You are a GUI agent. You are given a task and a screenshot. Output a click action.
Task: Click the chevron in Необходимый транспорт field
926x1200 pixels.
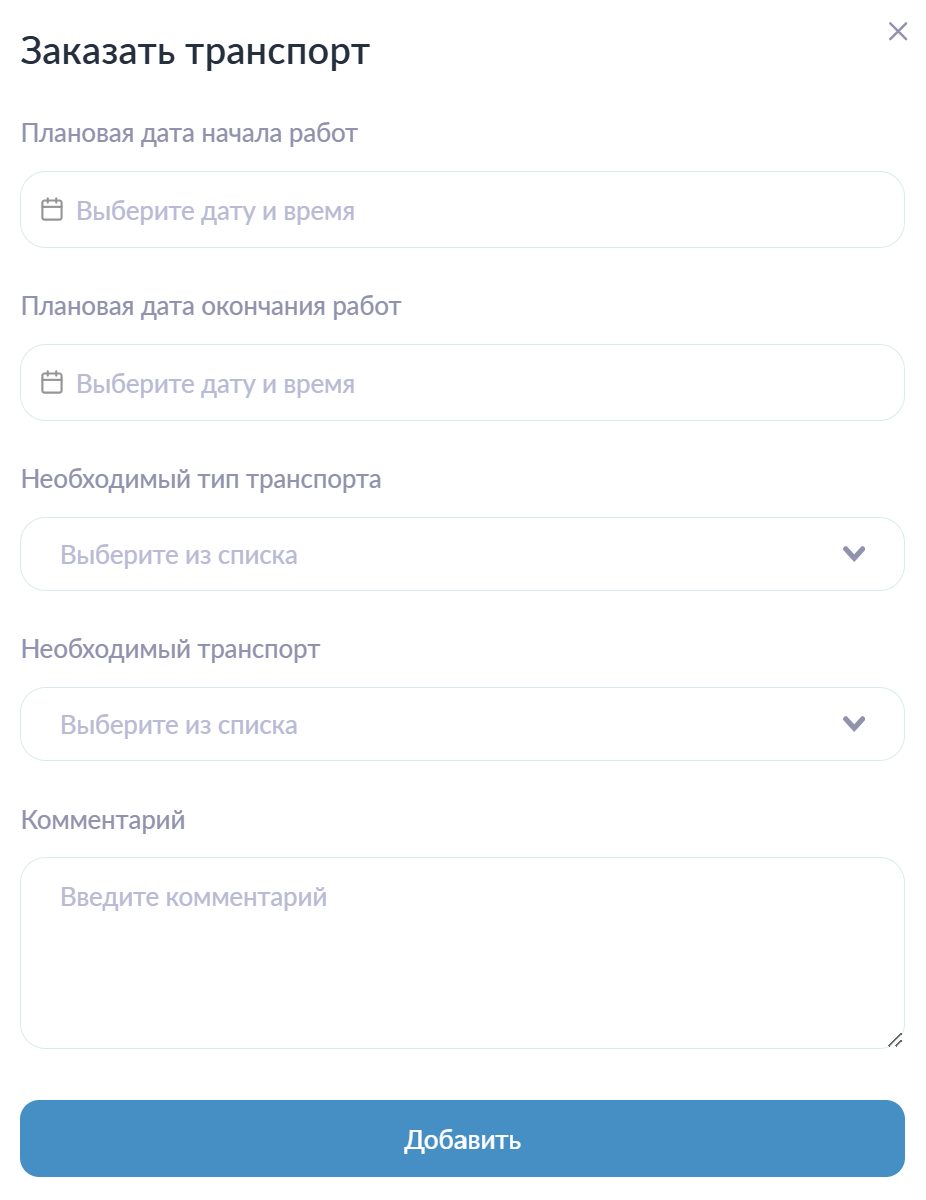pos(853,723)
